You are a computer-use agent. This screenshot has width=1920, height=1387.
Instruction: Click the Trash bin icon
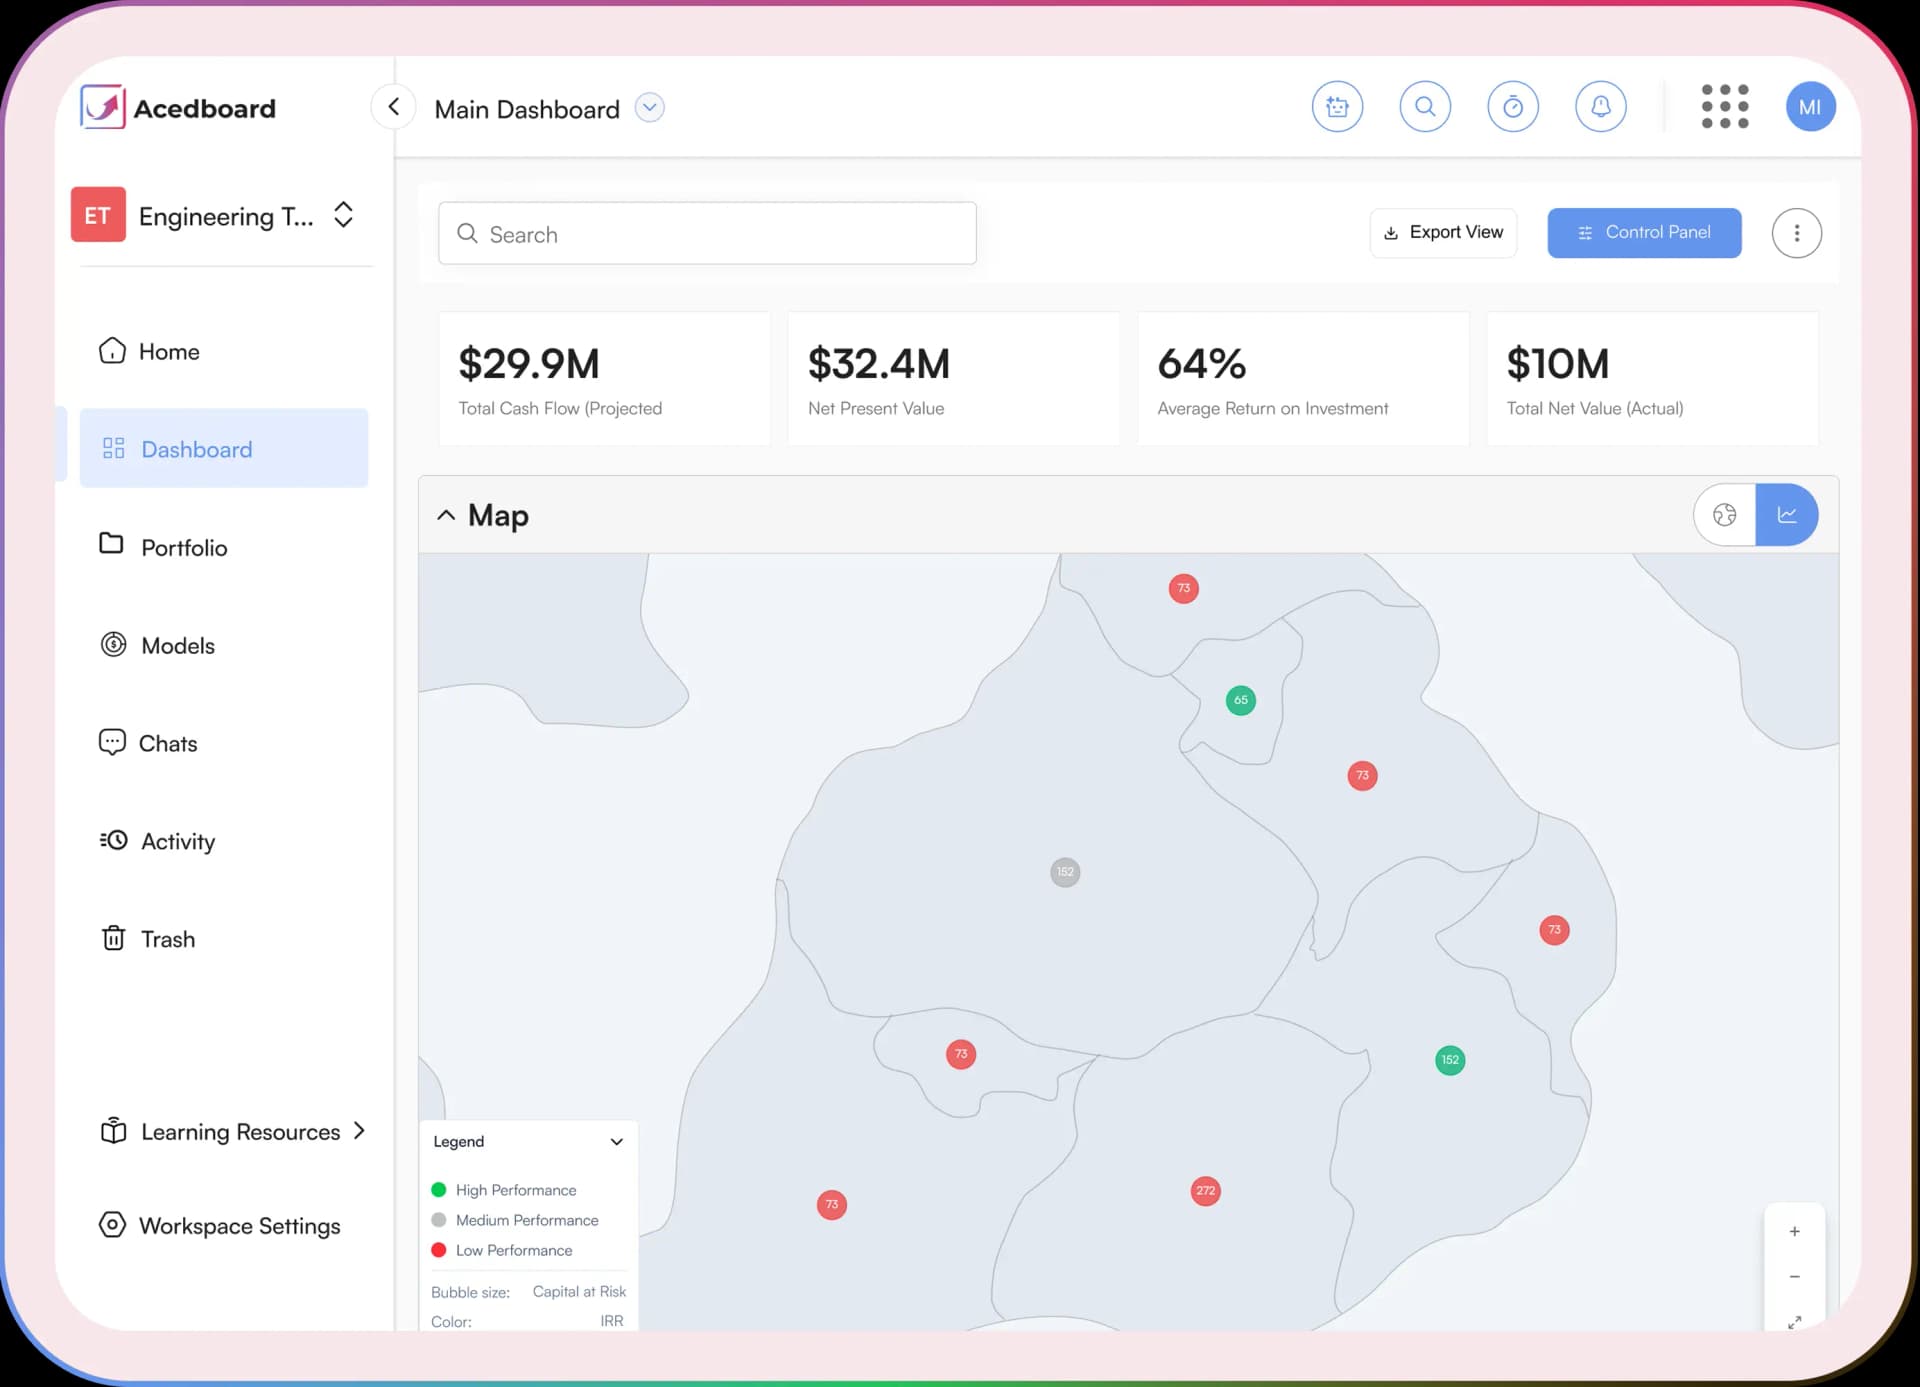click(113, 938)
